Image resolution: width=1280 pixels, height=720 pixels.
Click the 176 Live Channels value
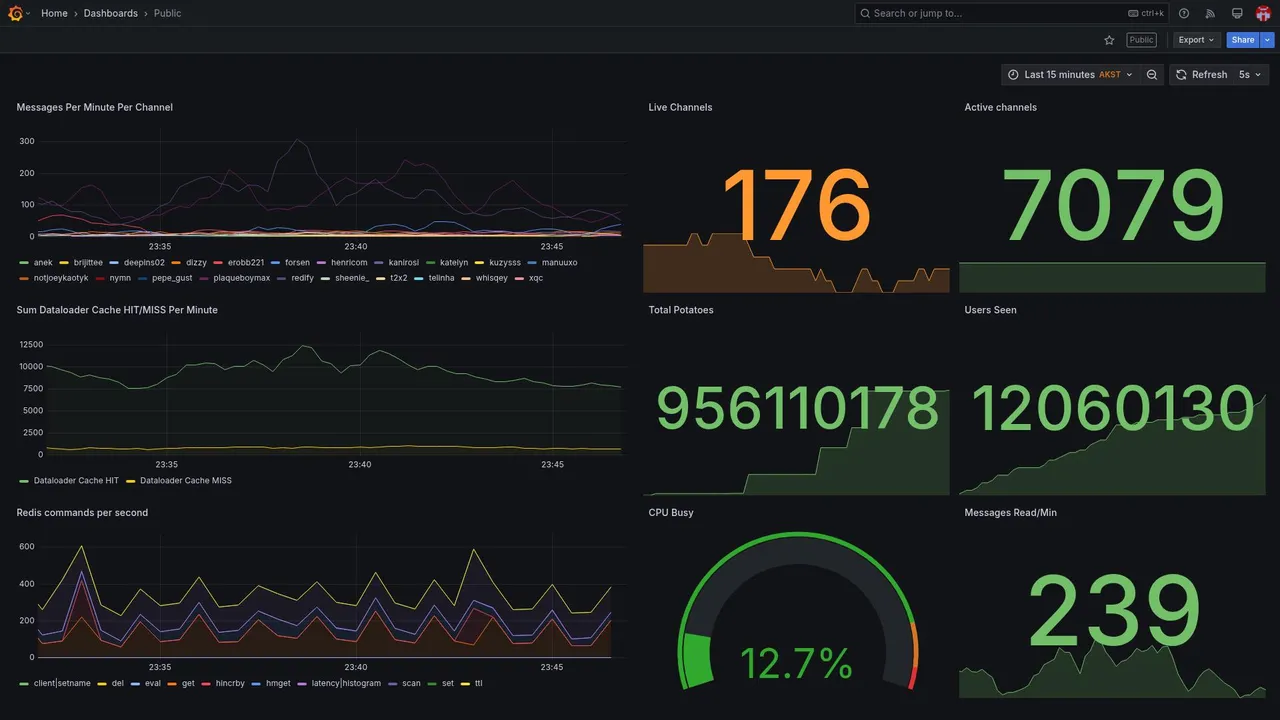click(797, 207)
